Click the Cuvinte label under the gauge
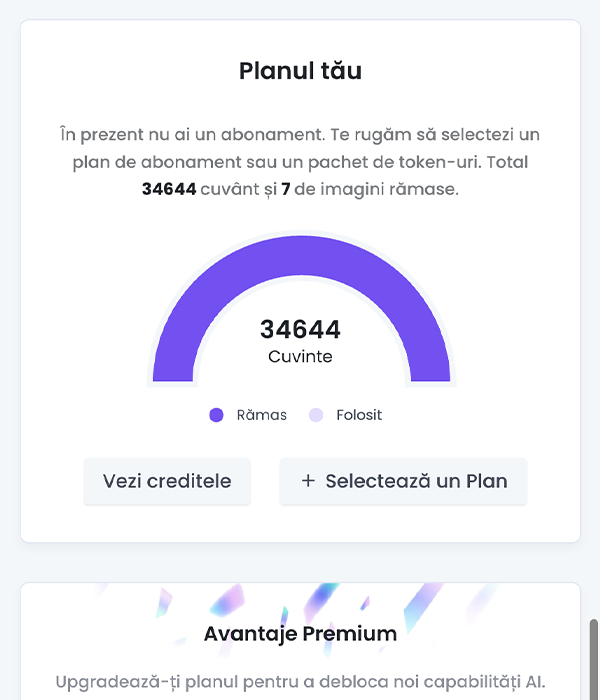600x700 pixels. 300,356
